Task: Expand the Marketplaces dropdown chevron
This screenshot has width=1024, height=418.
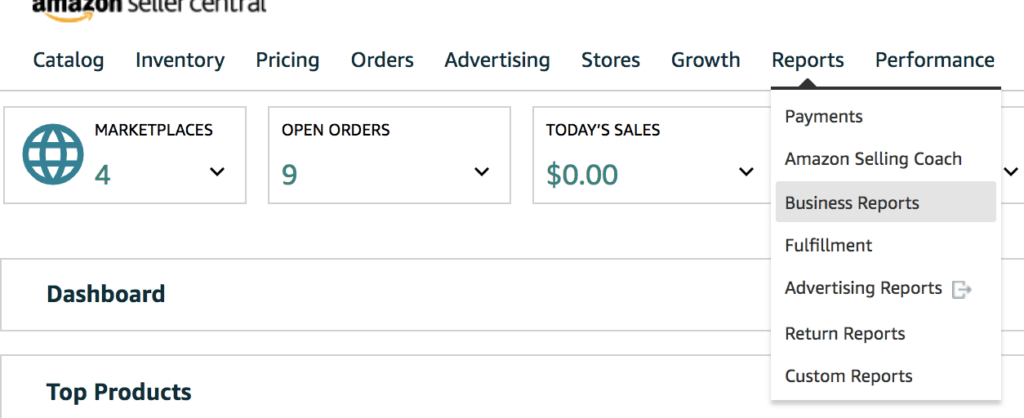Action: [217, 172]
